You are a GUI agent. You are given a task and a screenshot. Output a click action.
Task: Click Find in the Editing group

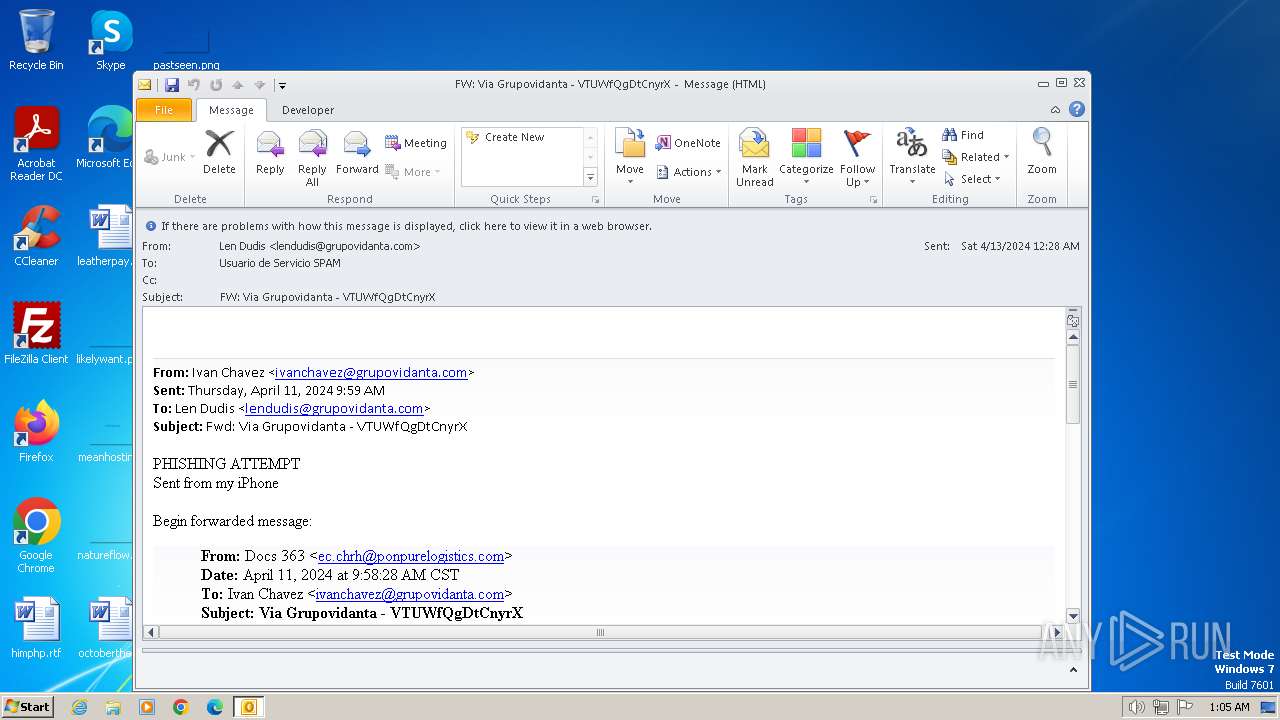963,135
